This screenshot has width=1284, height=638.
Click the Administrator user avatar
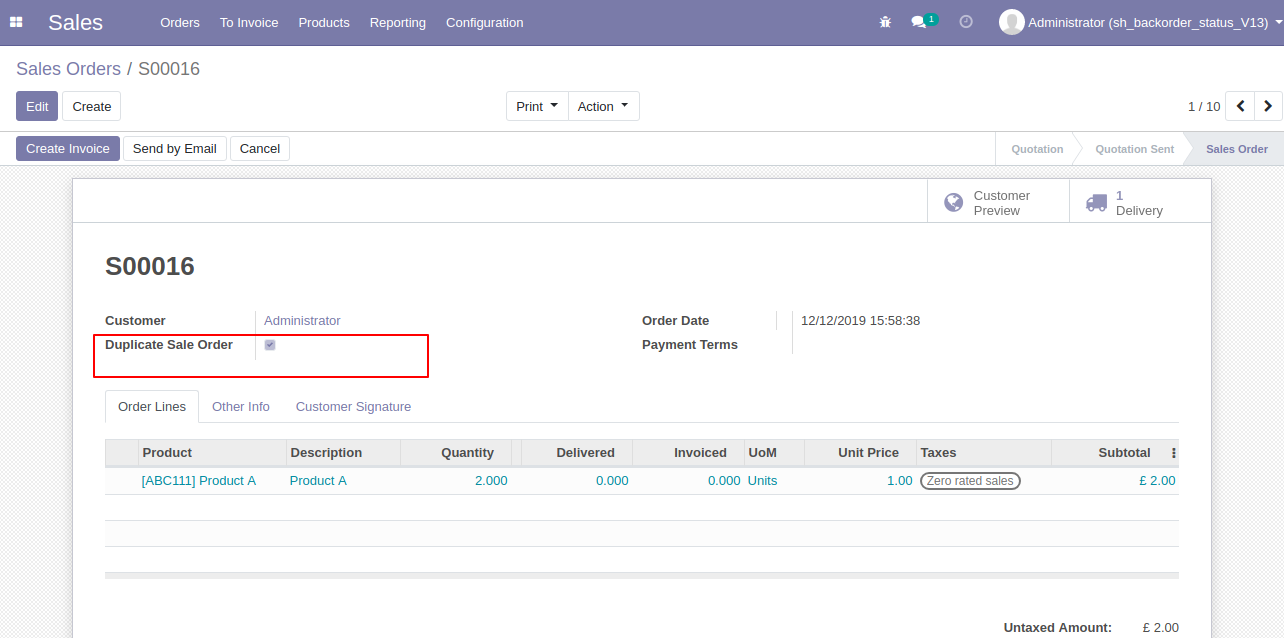pos(1011,22)
